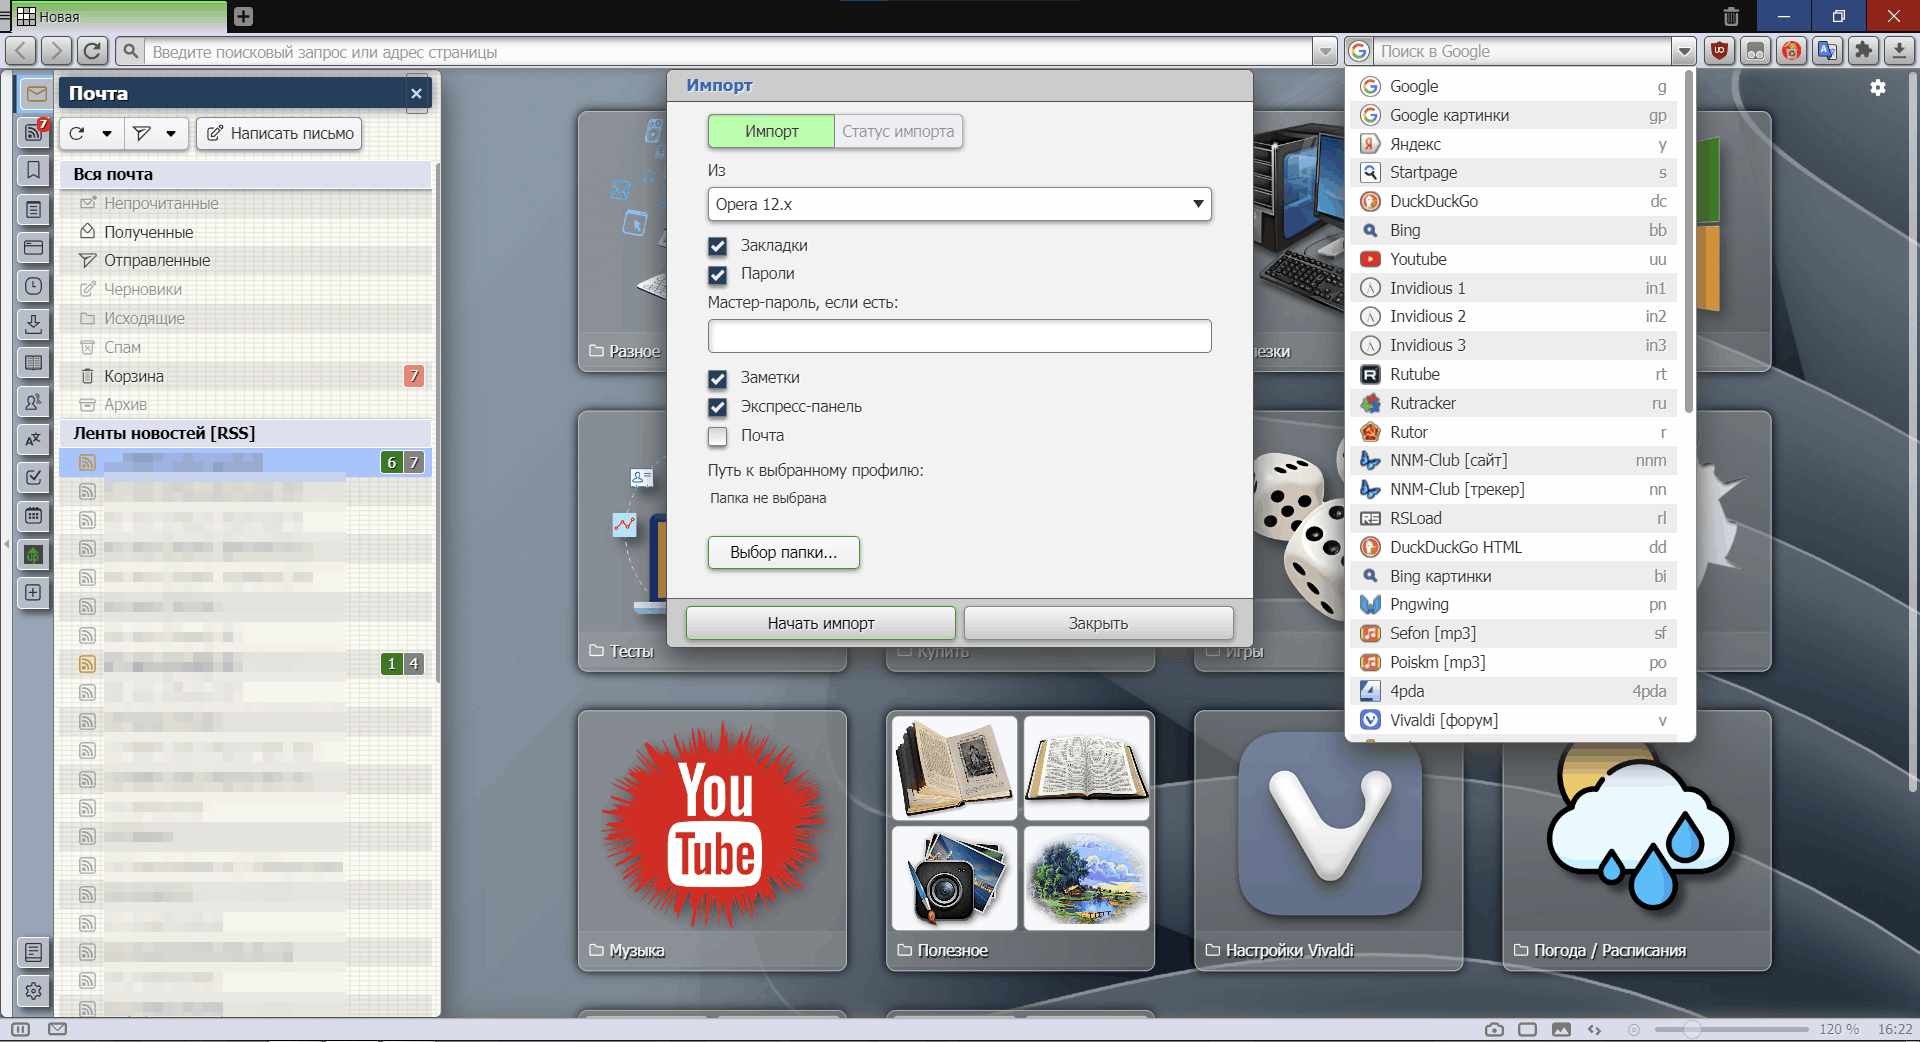Image resolution: width=1920 pixels, height=1042 pixels.
Task: Open a new tab with the plus button
Action: (243, 16)
